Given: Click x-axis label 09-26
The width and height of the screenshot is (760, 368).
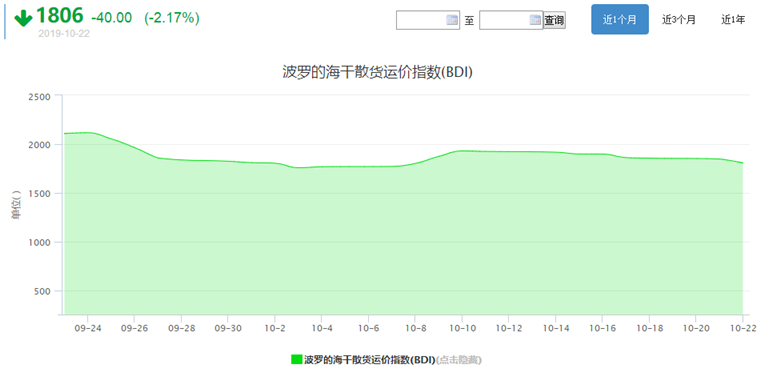Looking at the screenshot, I should 134,328.
